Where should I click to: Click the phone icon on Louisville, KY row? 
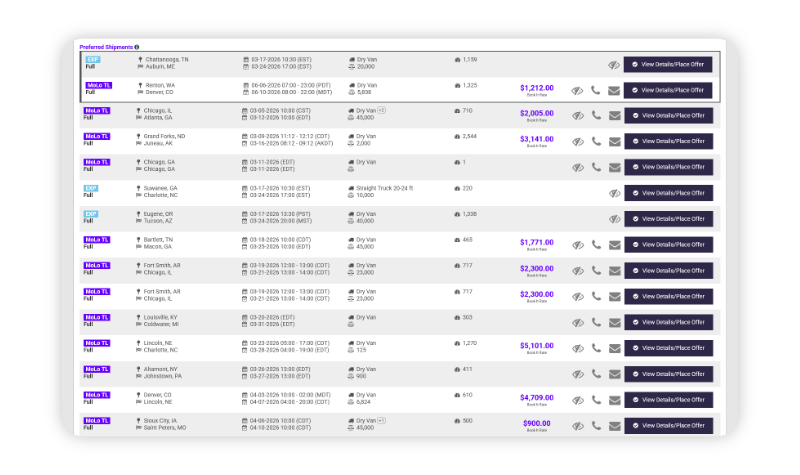(x=596, y=322)
